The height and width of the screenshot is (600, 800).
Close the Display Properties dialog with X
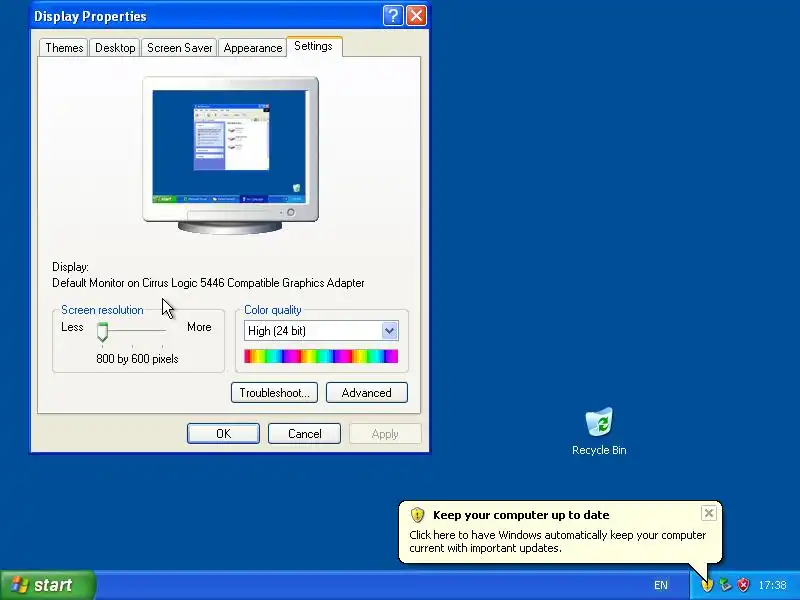[416, 16]
